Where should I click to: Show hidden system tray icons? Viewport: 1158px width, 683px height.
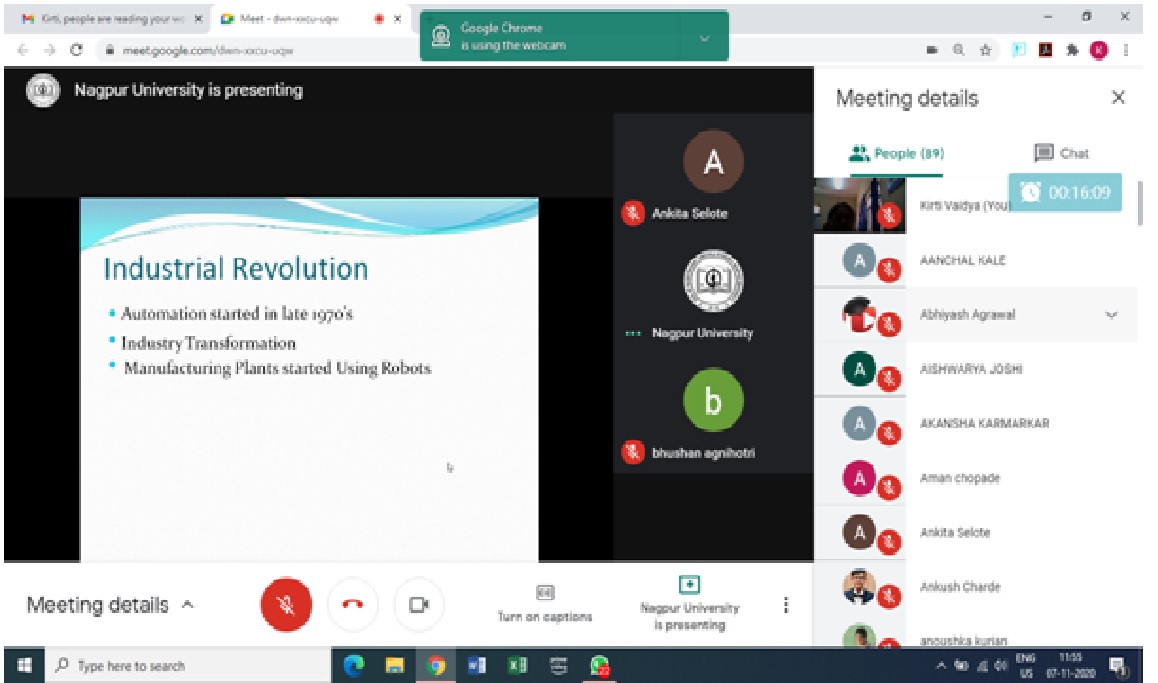point(940,666)
